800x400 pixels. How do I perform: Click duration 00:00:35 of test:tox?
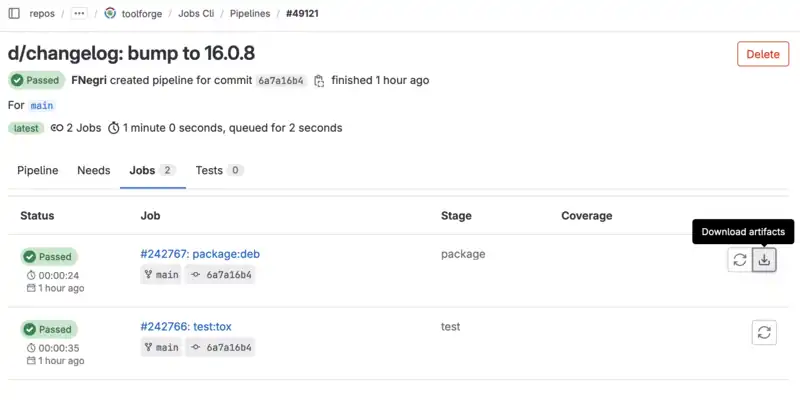53,348
